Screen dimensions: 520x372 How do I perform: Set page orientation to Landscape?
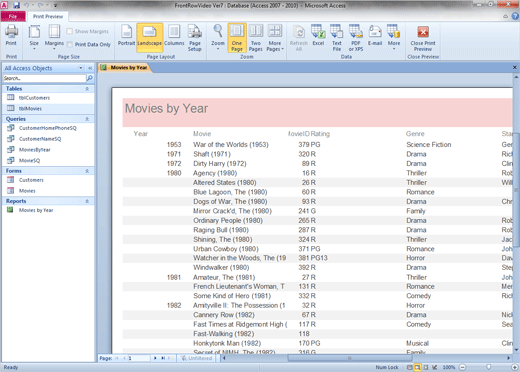(x=149, y=37)
